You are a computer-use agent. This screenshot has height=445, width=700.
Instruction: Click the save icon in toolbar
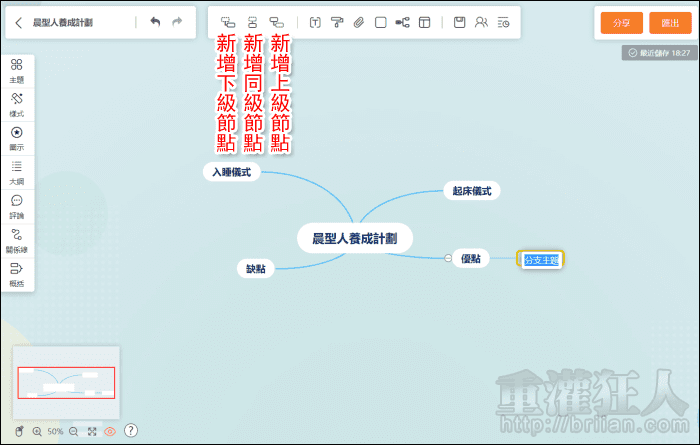click(459, 22)
